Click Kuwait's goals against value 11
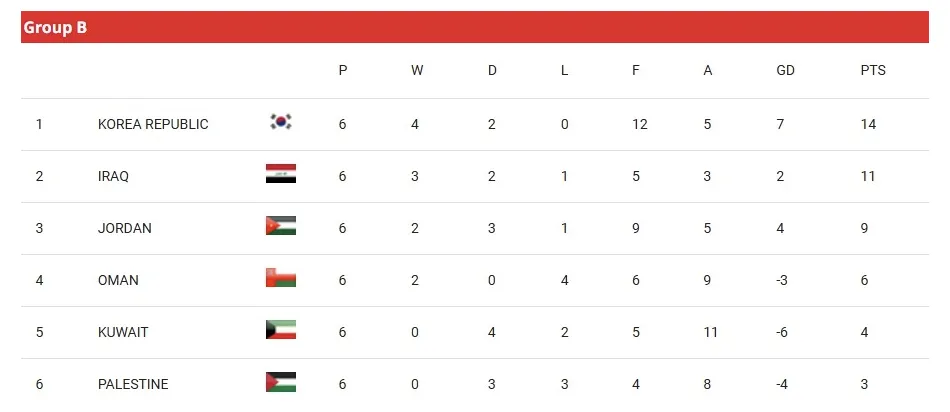 click(710, 332)
